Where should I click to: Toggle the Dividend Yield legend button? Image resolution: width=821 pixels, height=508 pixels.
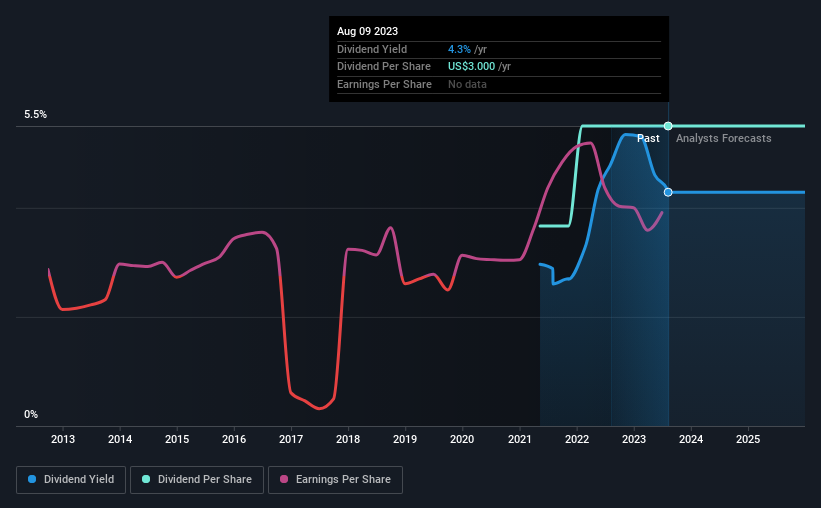(71, 480)
